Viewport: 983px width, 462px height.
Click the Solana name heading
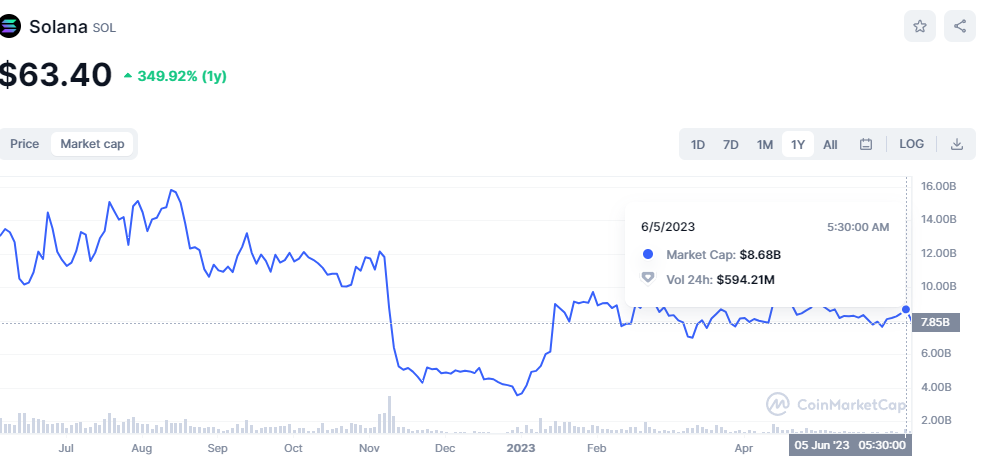tap(58, 27)
